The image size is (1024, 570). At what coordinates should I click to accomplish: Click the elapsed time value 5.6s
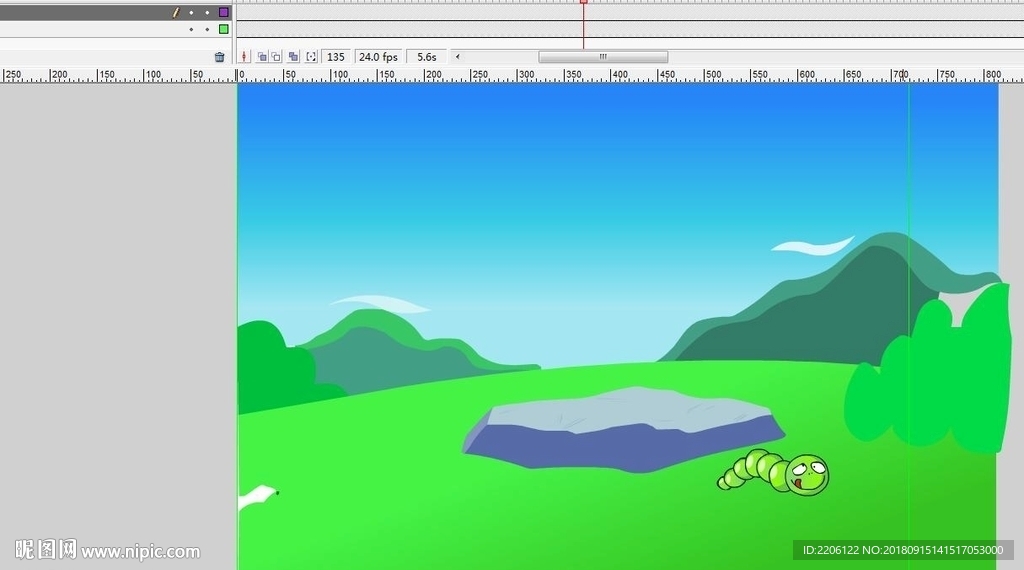click(x=426, y=57)
